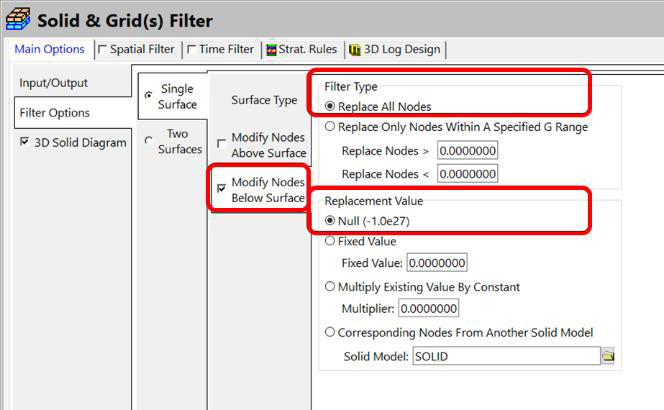The image size is (664, 410).
Task: Enable the Spatial Filter checkbox
Action: point(103,50)
